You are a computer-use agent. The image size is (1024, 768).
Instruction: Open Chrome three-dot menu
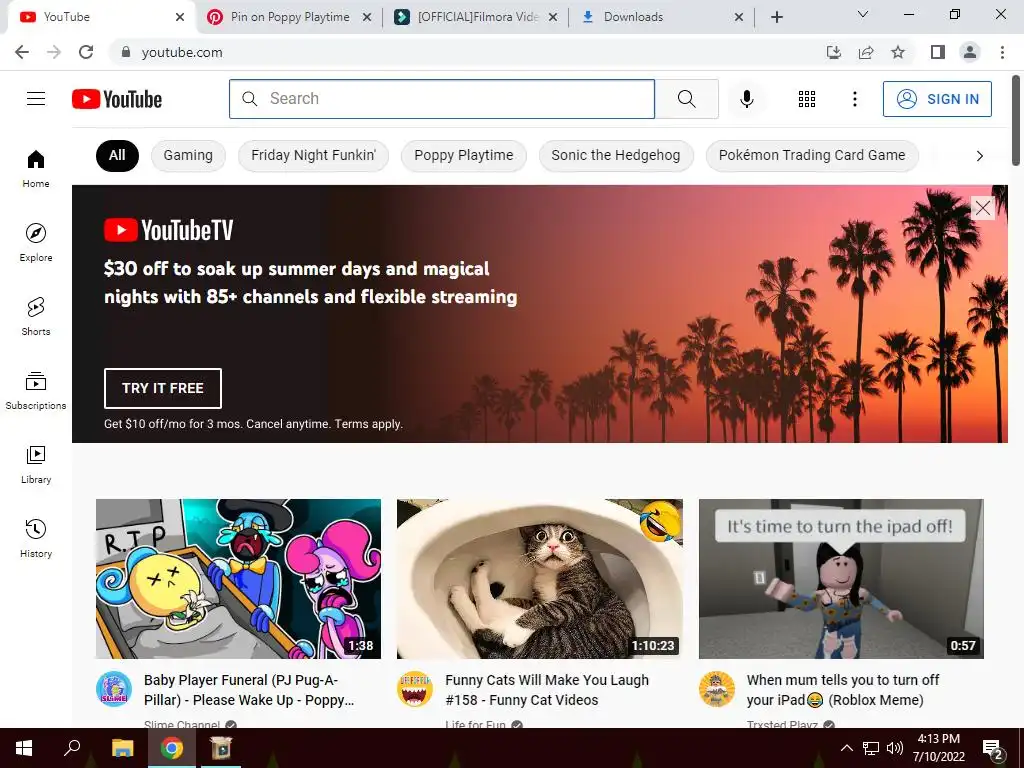[x=1002, y=52]
